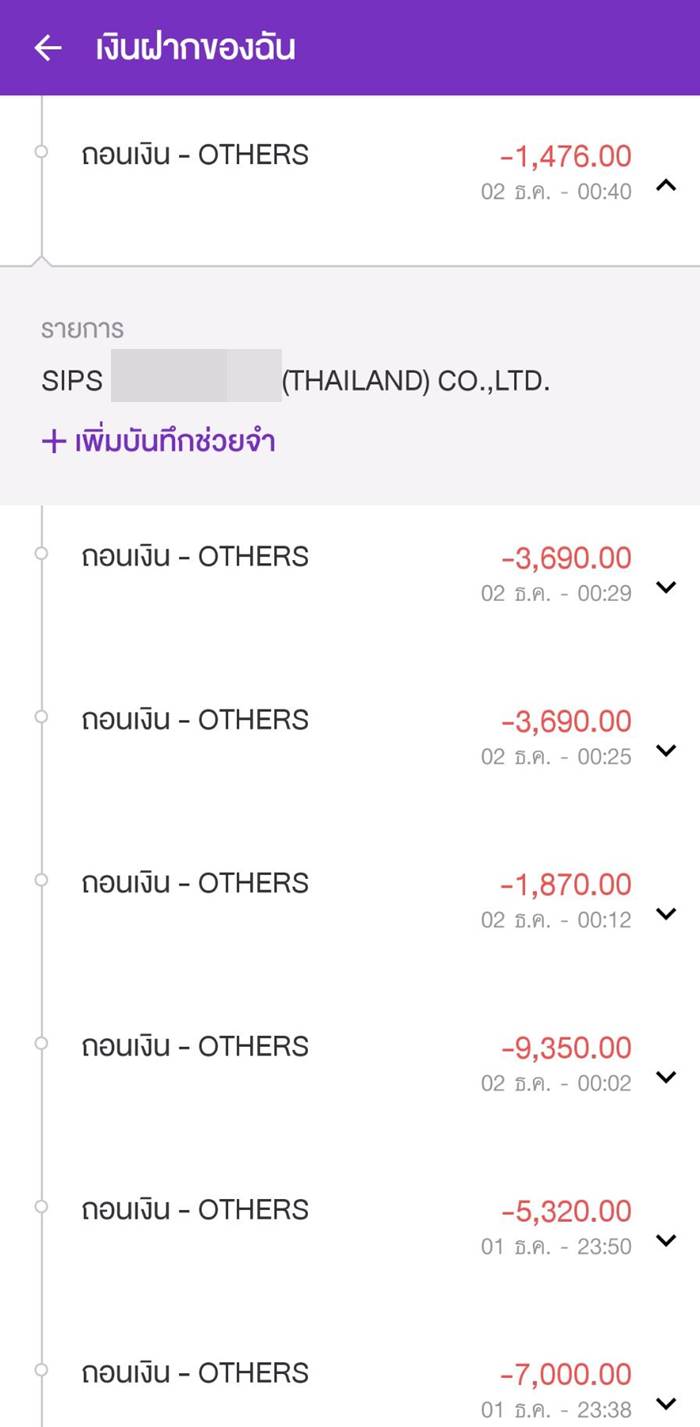Select the topmost ถอนเงิน - OTHERS row
700x1427 pixels.
pos(196,154)
